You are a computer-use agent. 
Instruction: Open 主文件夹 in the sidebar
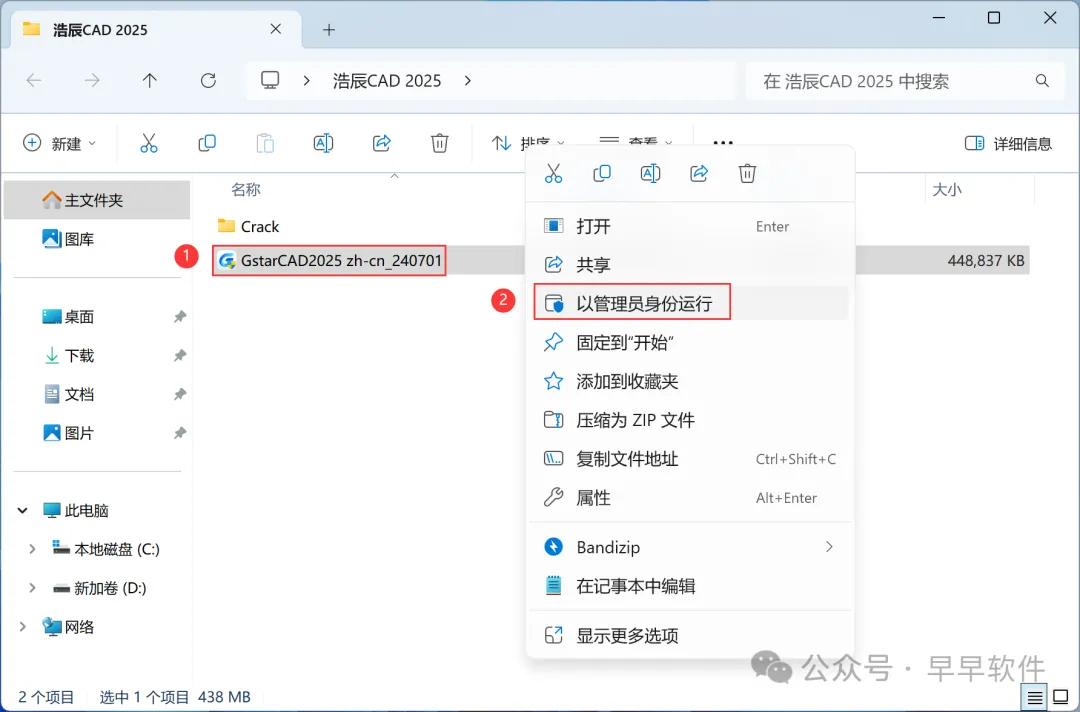[96, 200]
